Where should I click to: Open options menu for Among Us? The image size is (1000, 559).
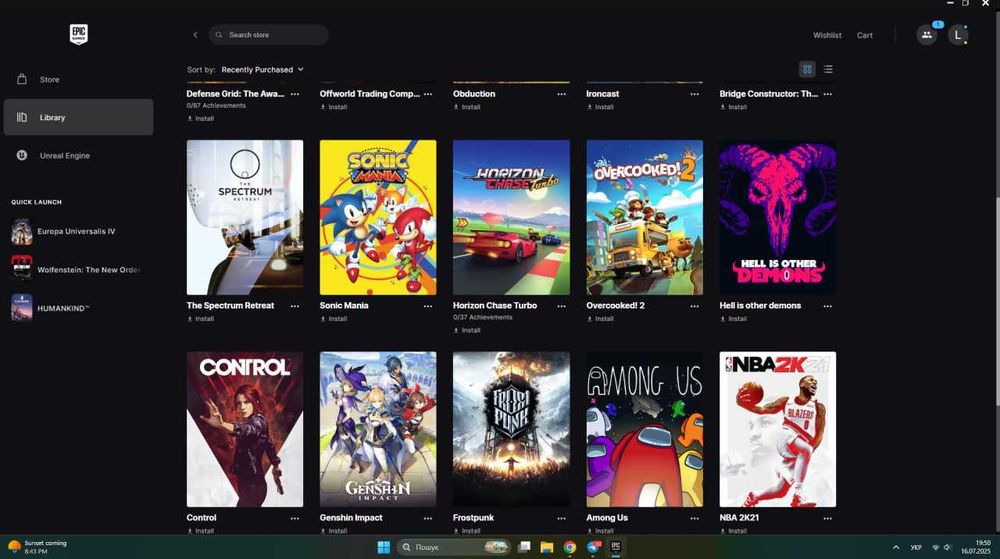click(x=695, y=519)
